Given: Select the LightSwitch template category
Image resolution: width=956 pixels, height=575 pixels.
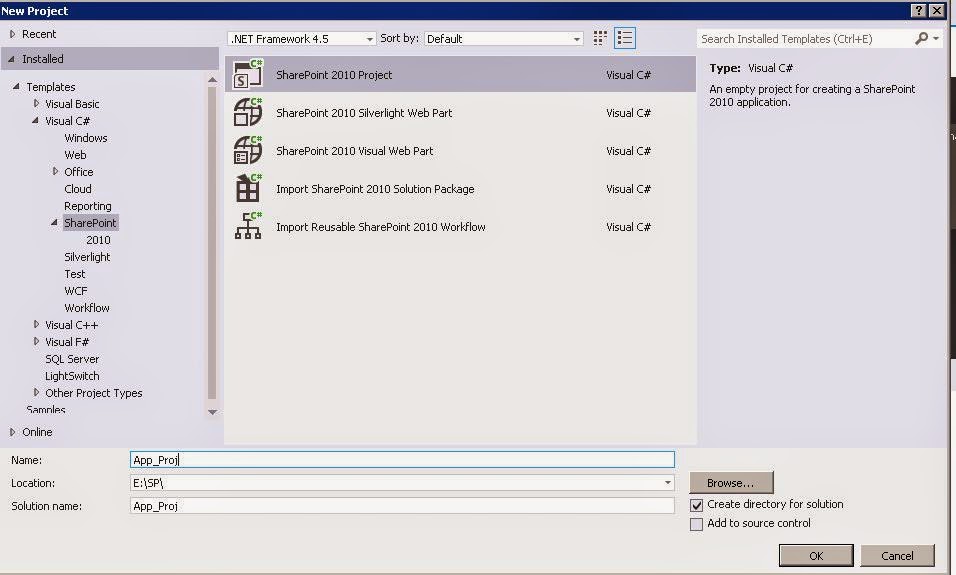Looking at the screenshot, I should click(72, 376).
